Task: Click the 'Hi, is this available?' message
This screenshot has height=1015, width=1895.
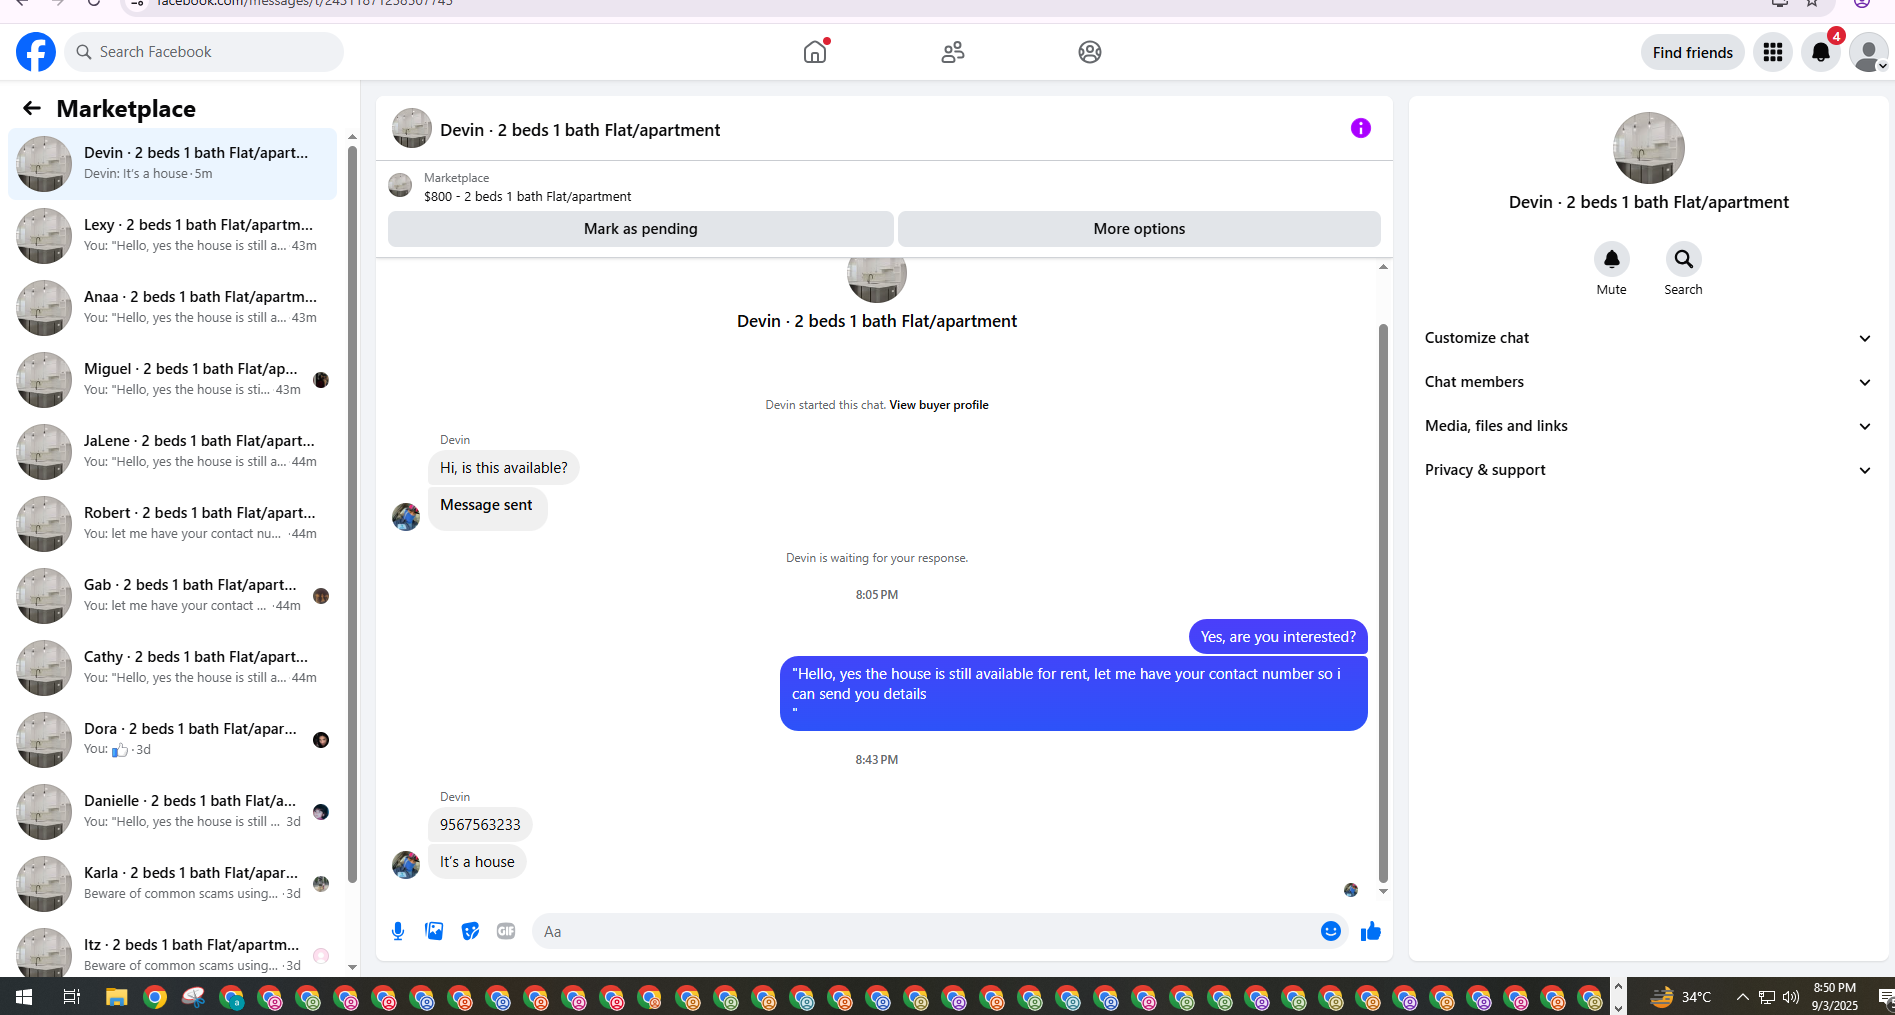Action: point(504,468)
